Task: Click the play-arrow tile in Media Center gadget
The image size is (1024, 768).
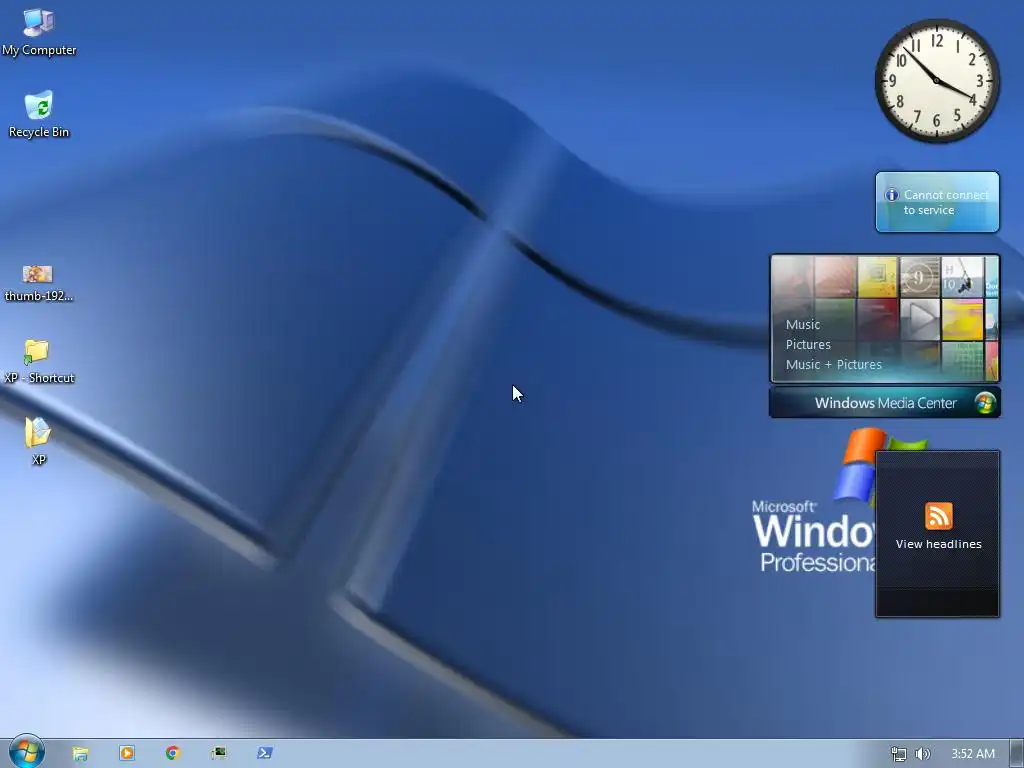Action: pyautogui.click(x=920, y=319)
